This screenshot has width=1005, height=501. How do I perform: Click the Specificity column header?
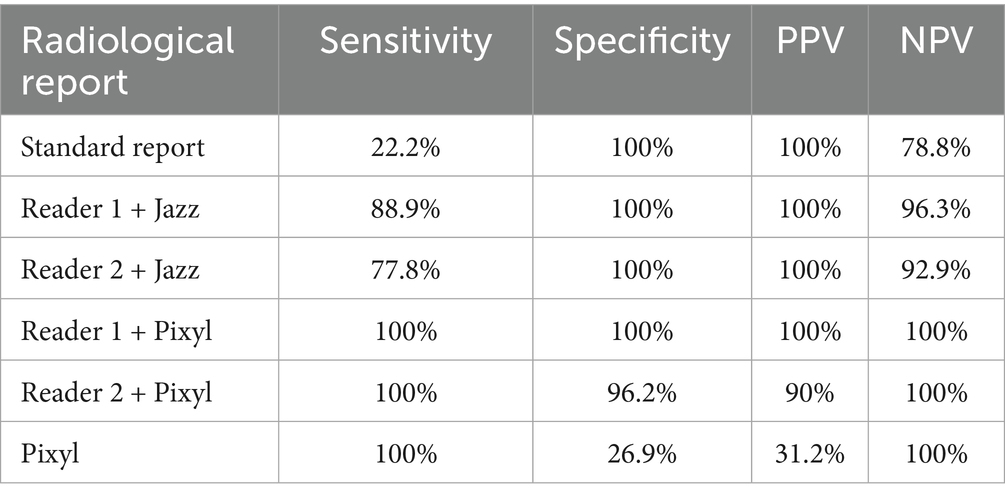643,41
